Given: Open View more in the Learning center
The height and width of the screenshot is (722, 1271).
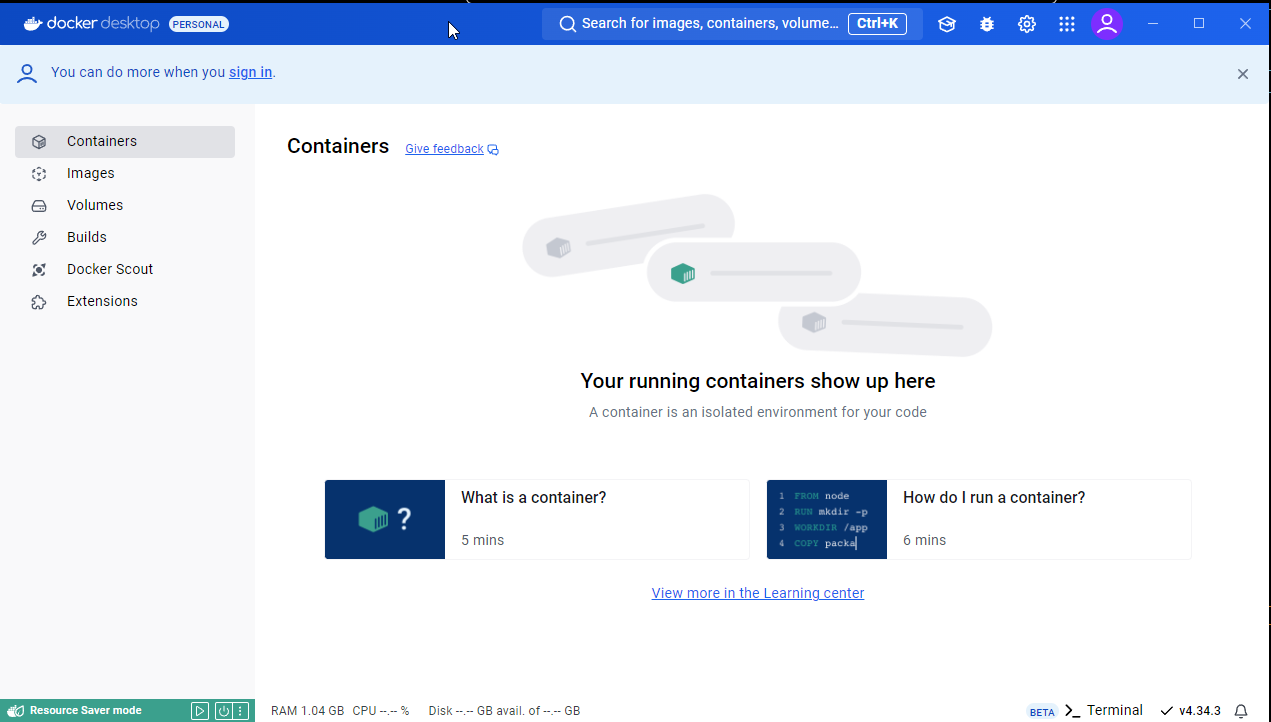Looking at the screenshot, I should tap(758, 593).
